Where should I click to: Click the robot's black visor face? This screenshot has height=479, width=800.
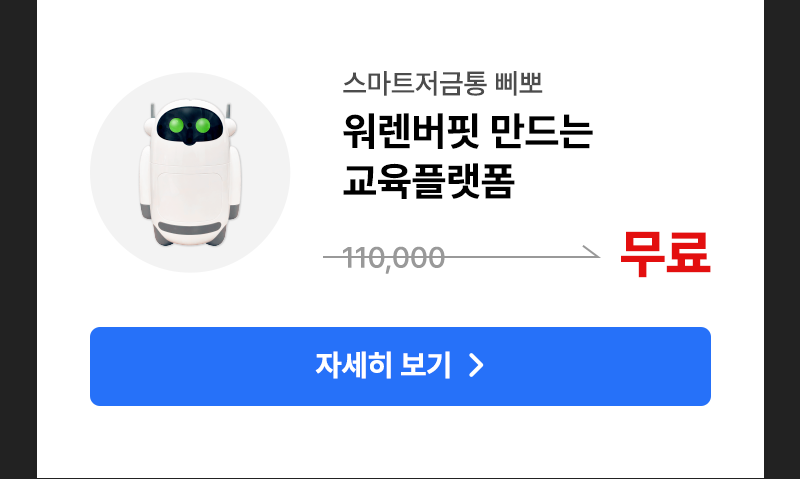190,125
